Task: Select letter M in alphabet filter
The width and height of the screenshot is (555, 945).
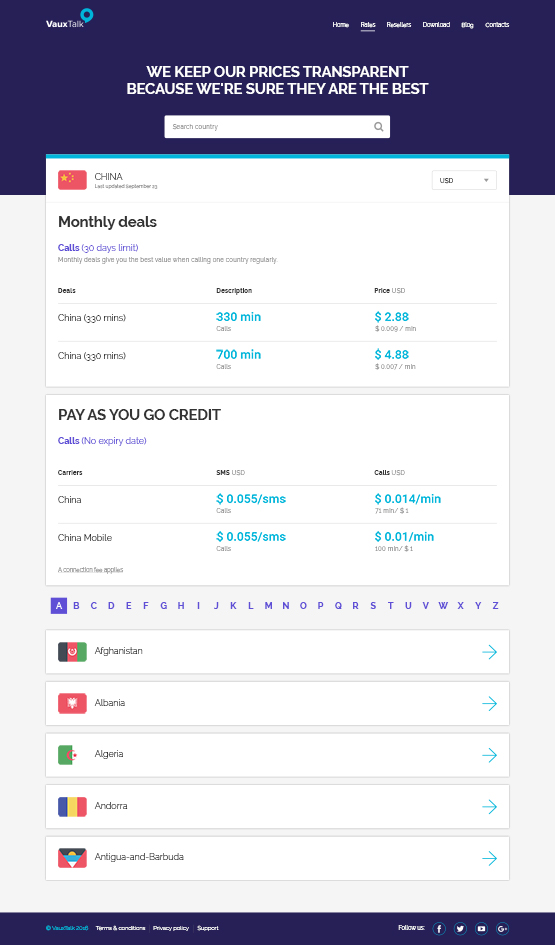Action: coord(268,606)
